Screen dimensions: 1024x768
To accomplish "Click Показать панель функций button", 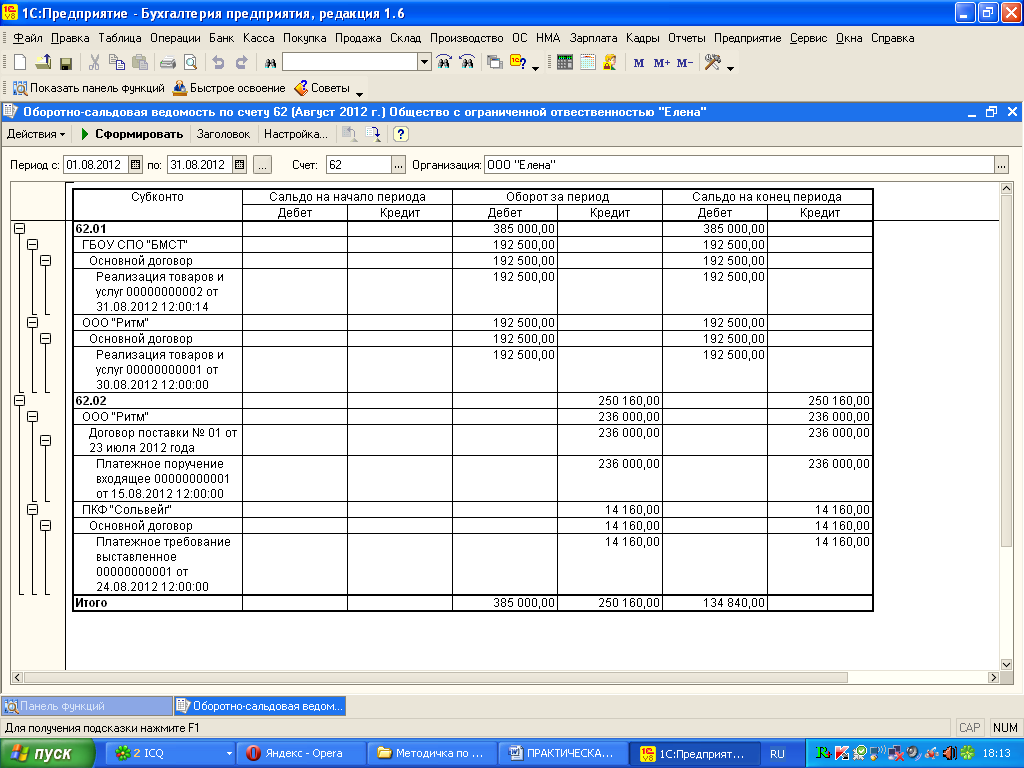I will coord(89,88).
